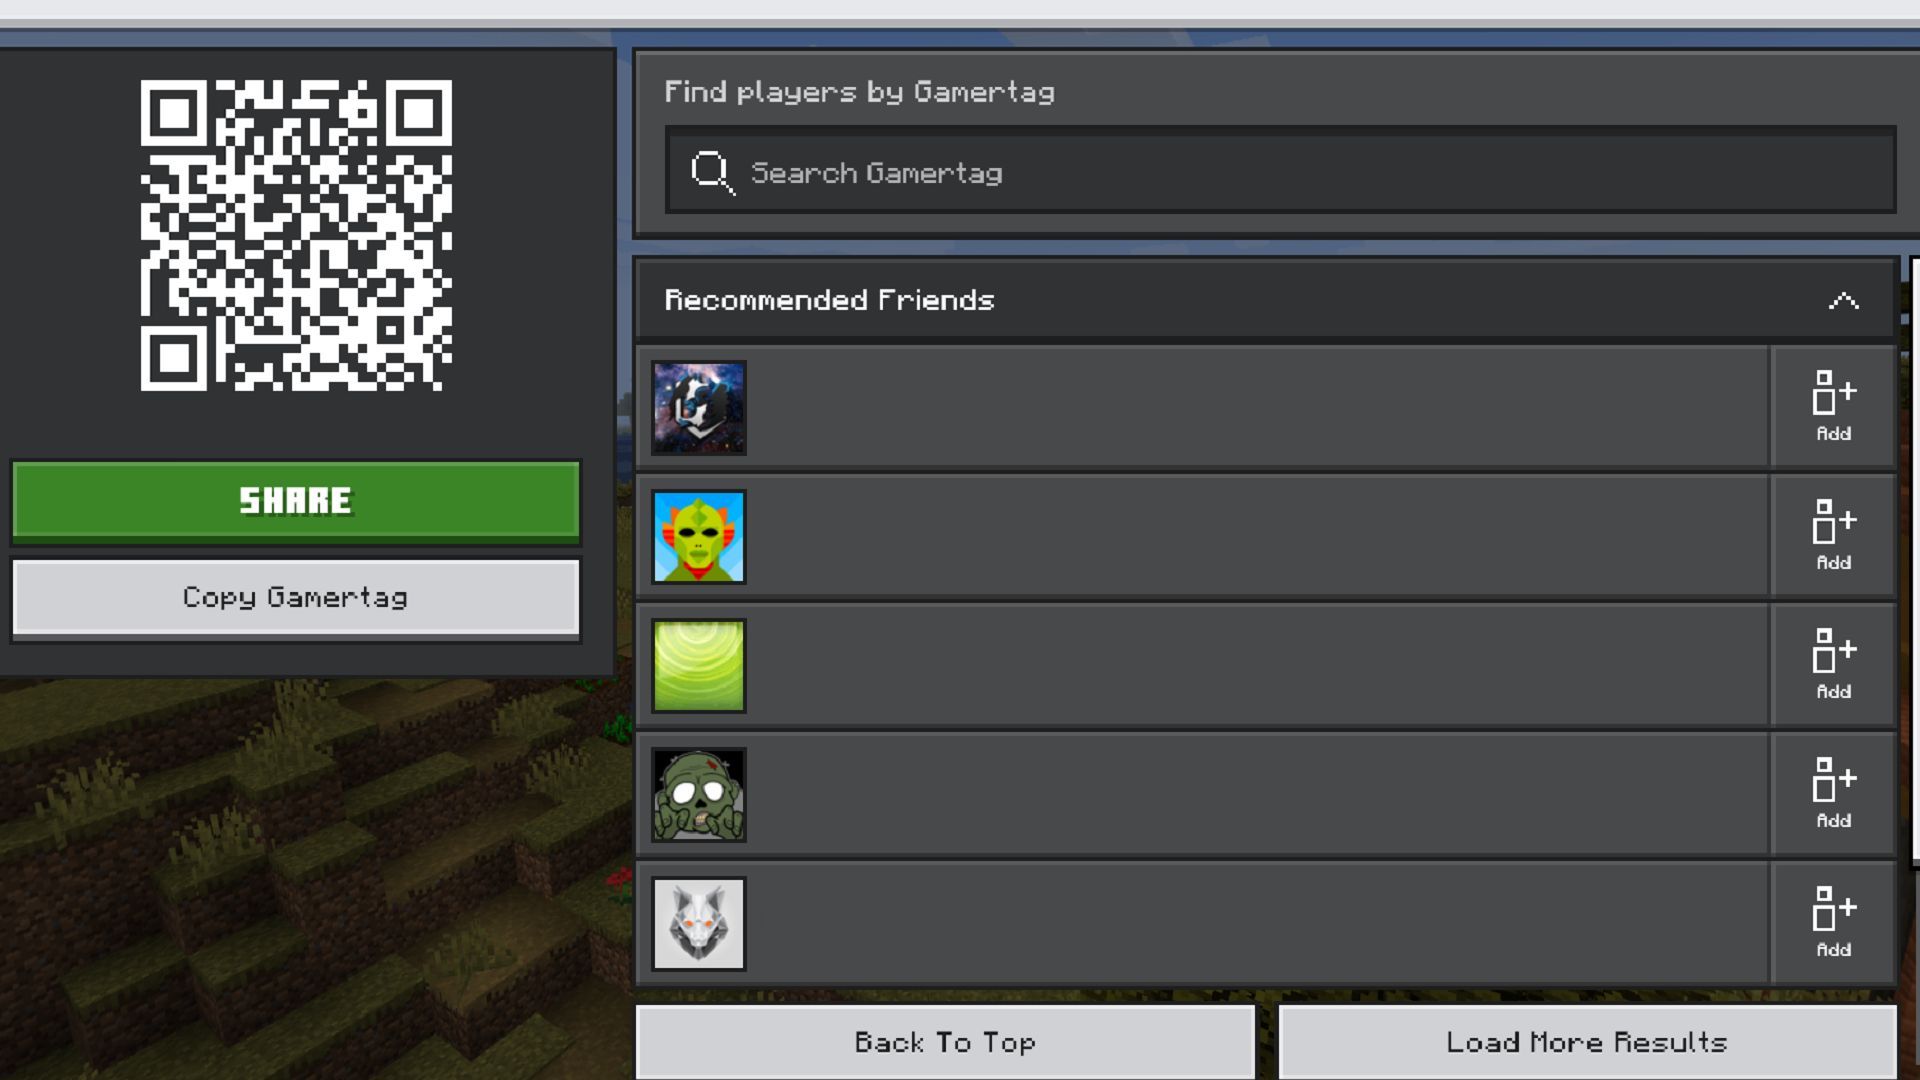Expand the Recommended Friends chevron toggle
Image resolution: width=1920 pixels, height=1080 pixels.
pyautogui.click(x=1844, y=299)
